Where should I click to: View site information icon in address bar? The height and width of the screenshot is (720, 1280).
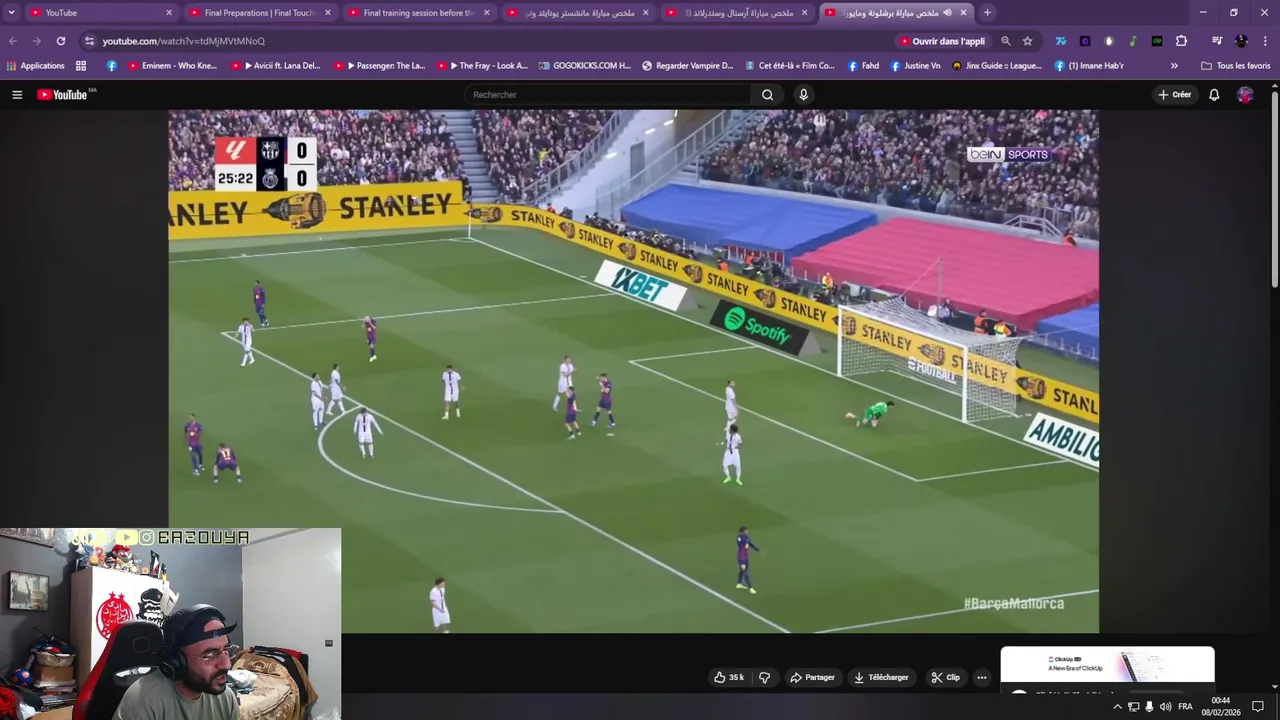click(x=89, y=41)
